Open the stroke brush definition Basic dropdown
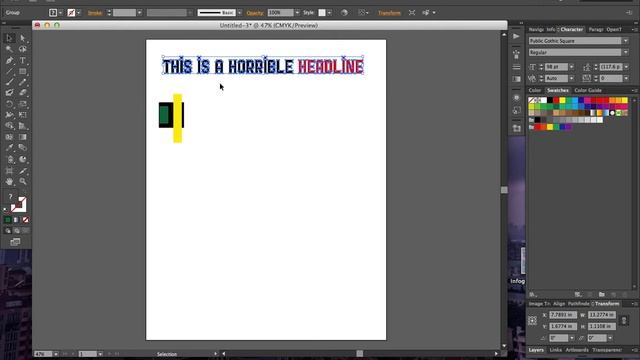Screen dimensions: 640x360 coord(240,13)
